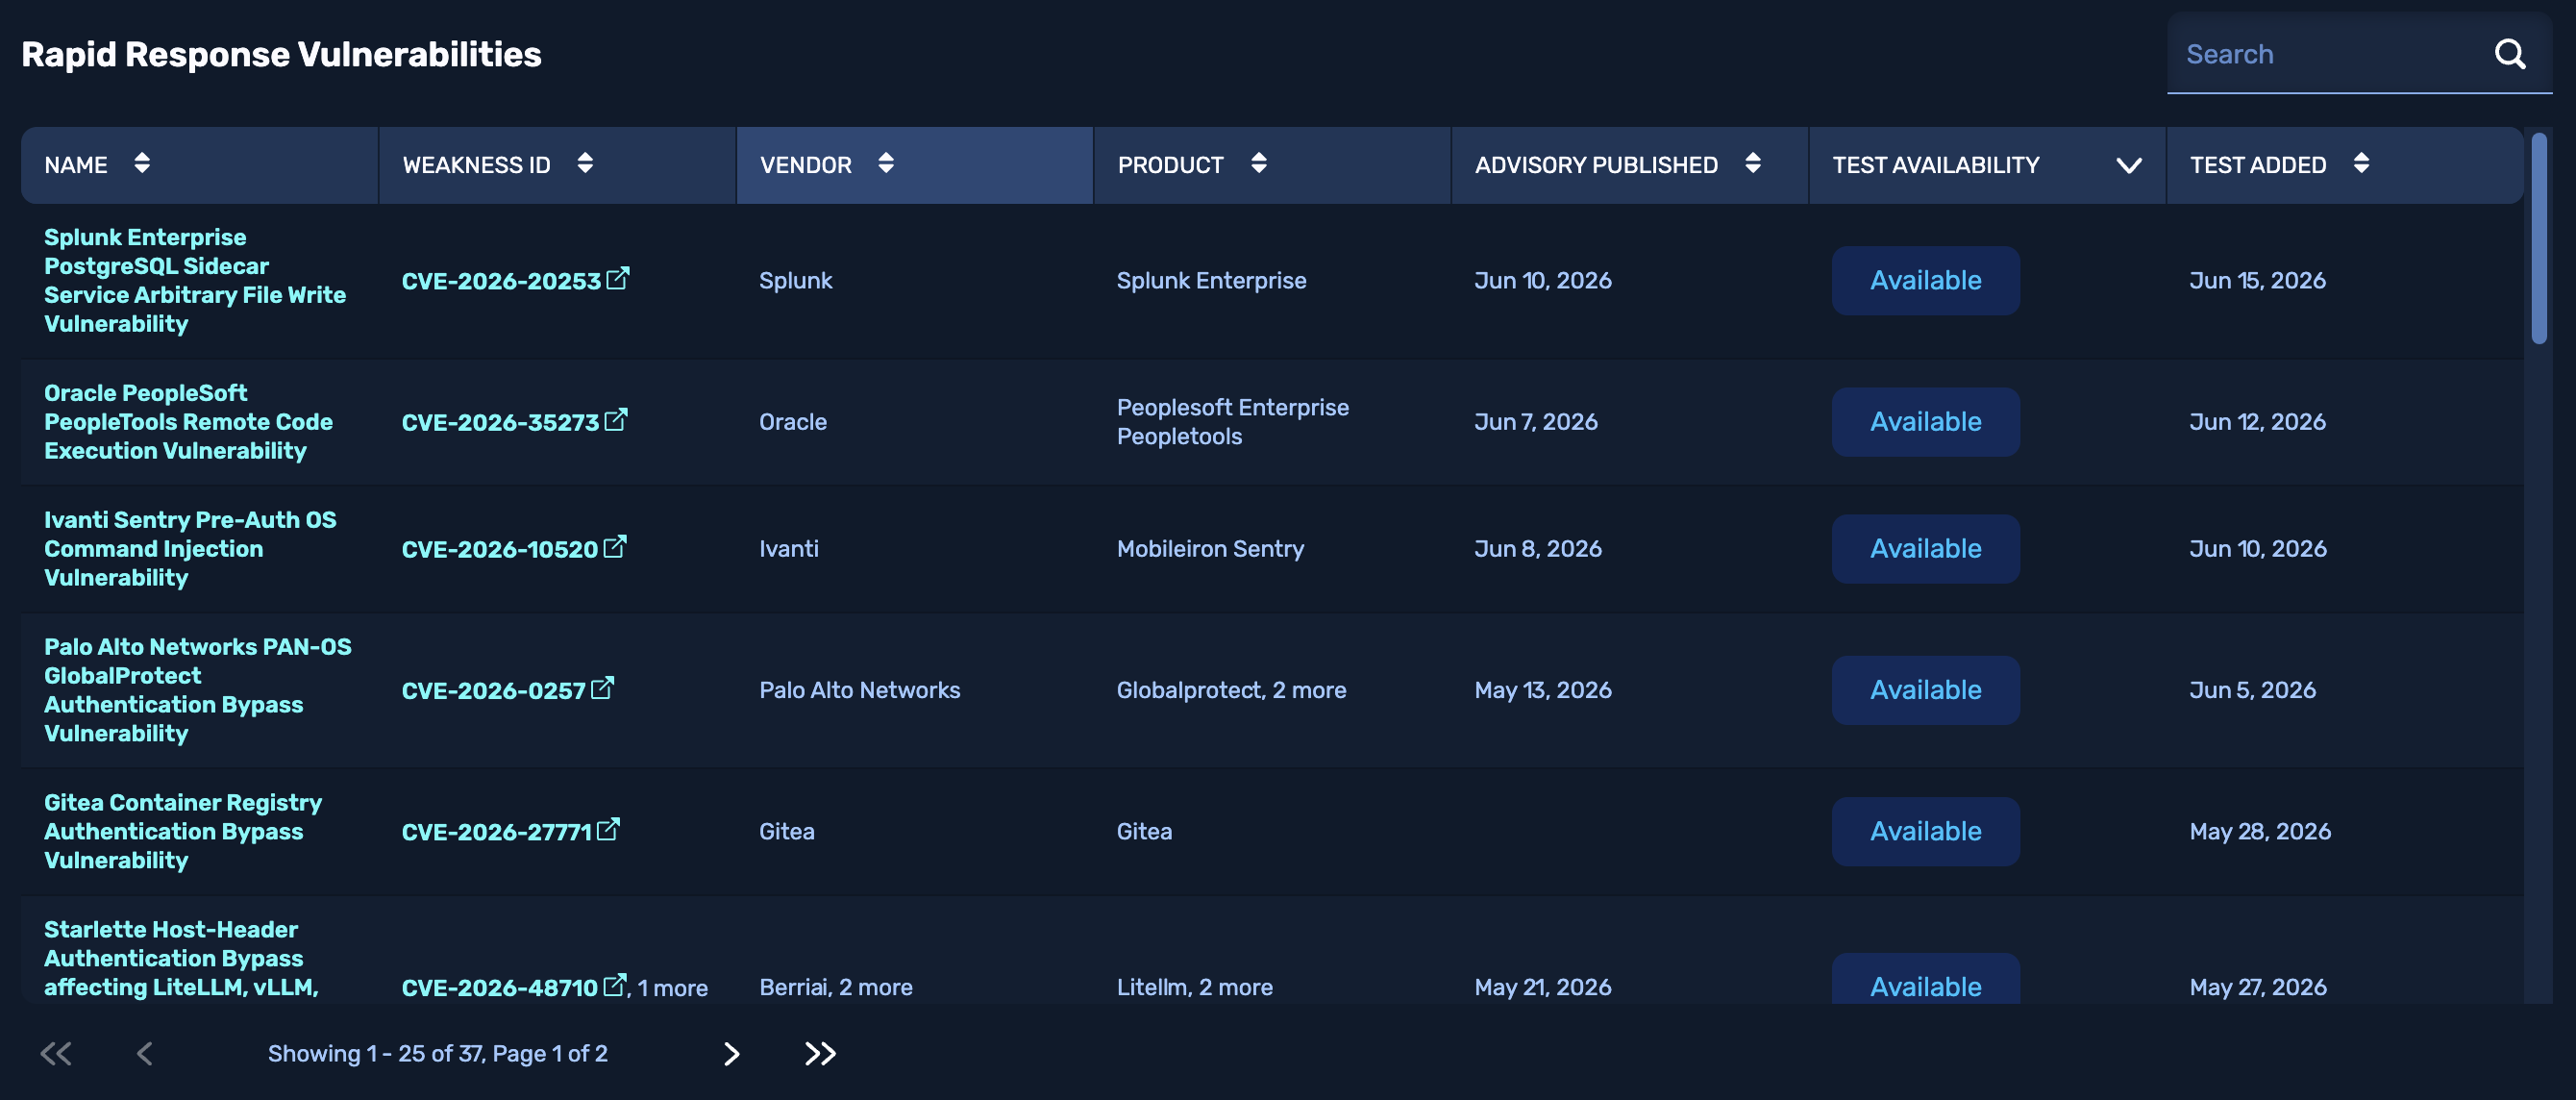Open Gitea Container Registry vulnerability

click(183, 831)
